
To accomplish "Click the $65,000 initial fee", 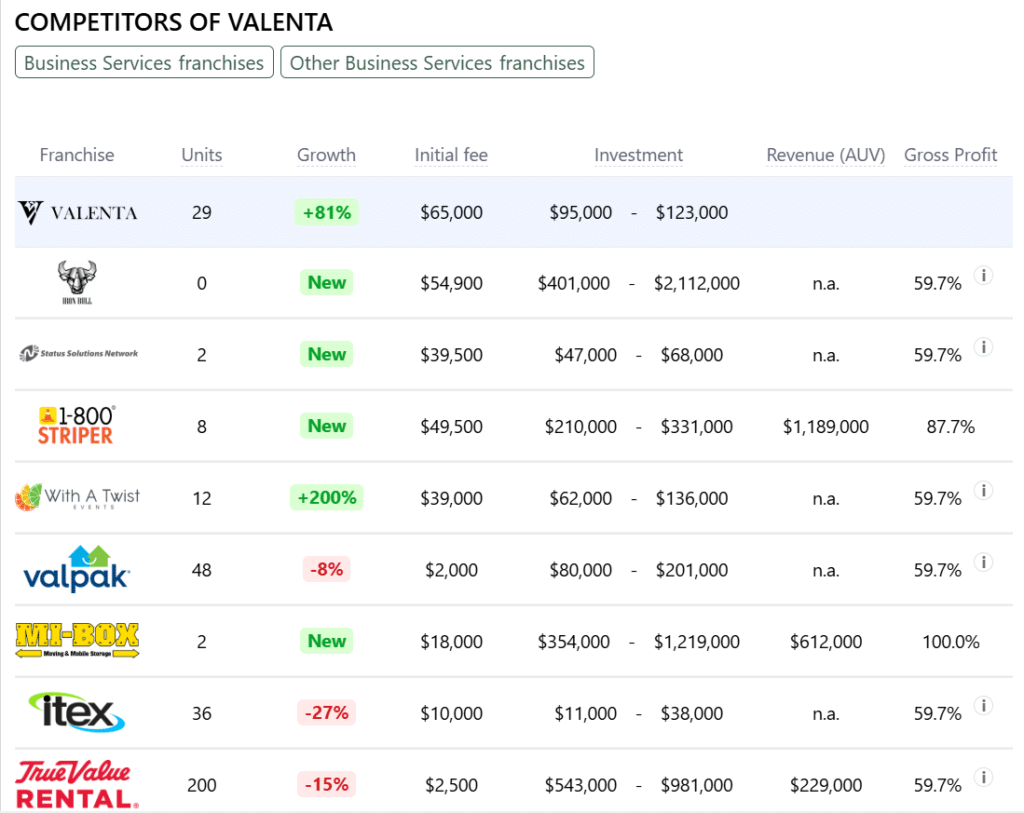I will [451, 213].
